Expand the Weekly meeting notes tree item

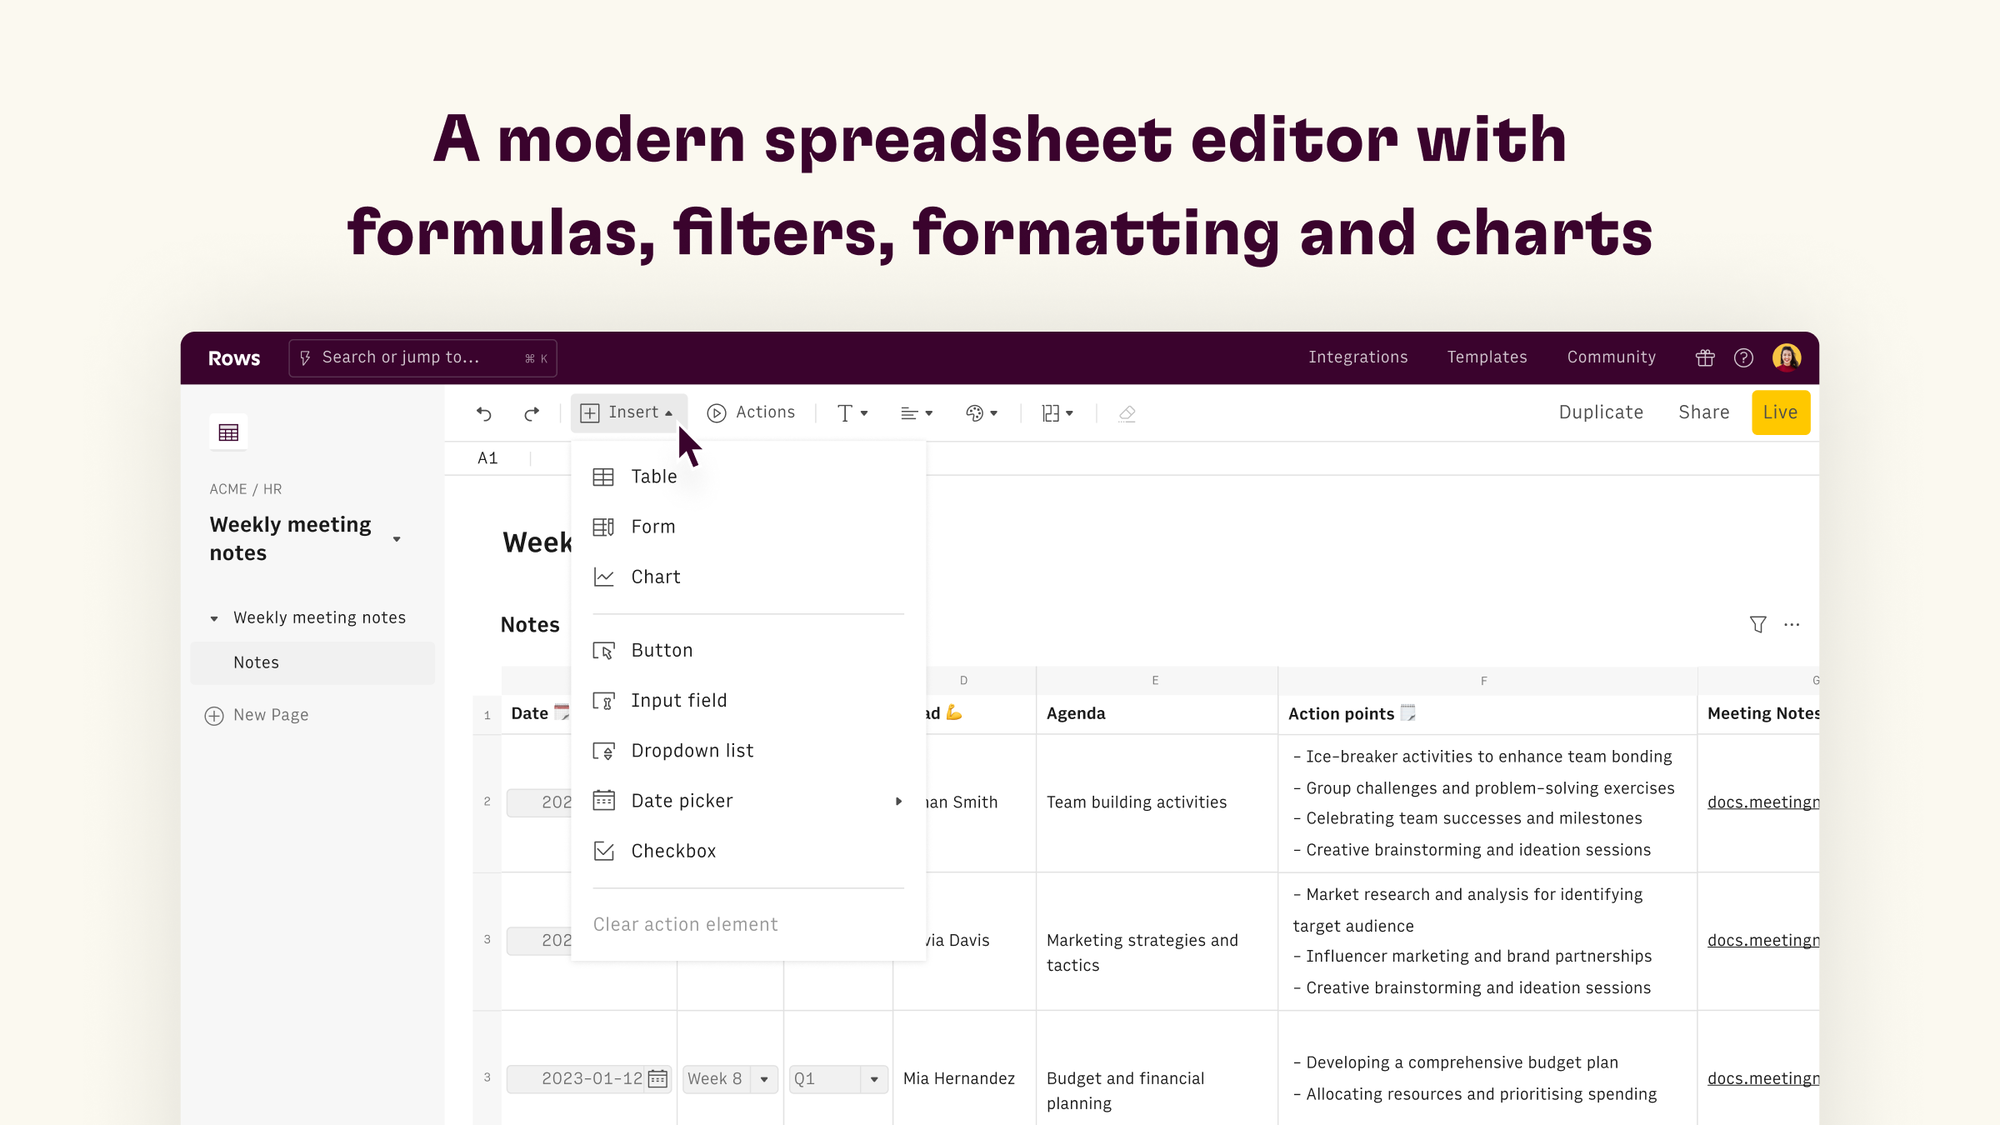(x=213, y=617)
